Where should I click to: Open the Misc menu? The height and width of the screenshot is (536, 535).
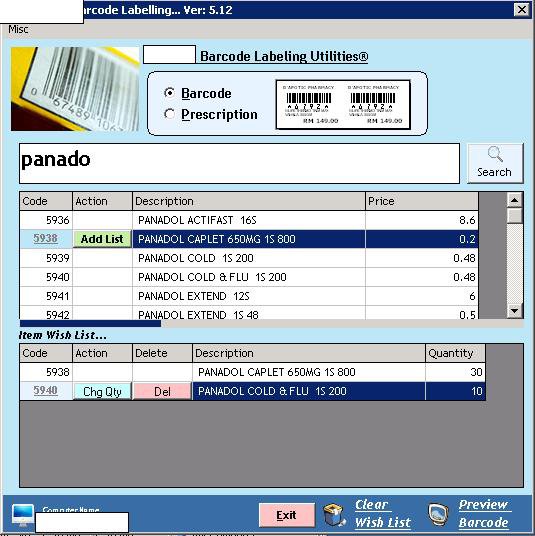(18, 29)
